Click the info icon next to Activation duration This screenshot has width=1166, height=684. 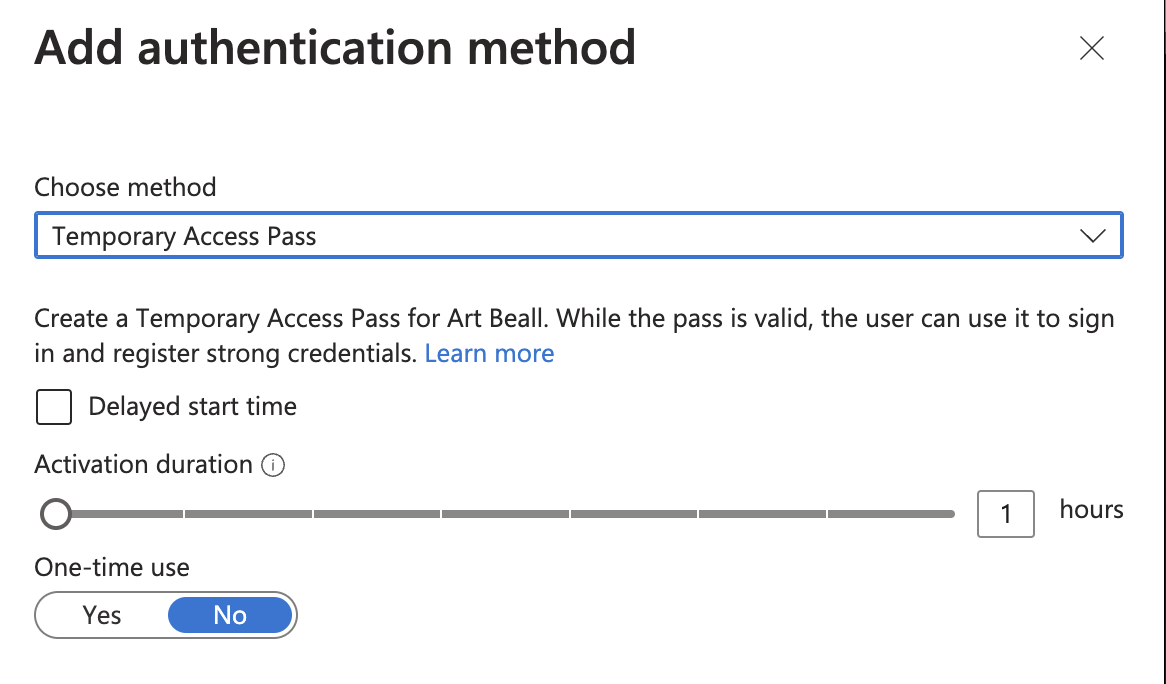pos(274,464)
